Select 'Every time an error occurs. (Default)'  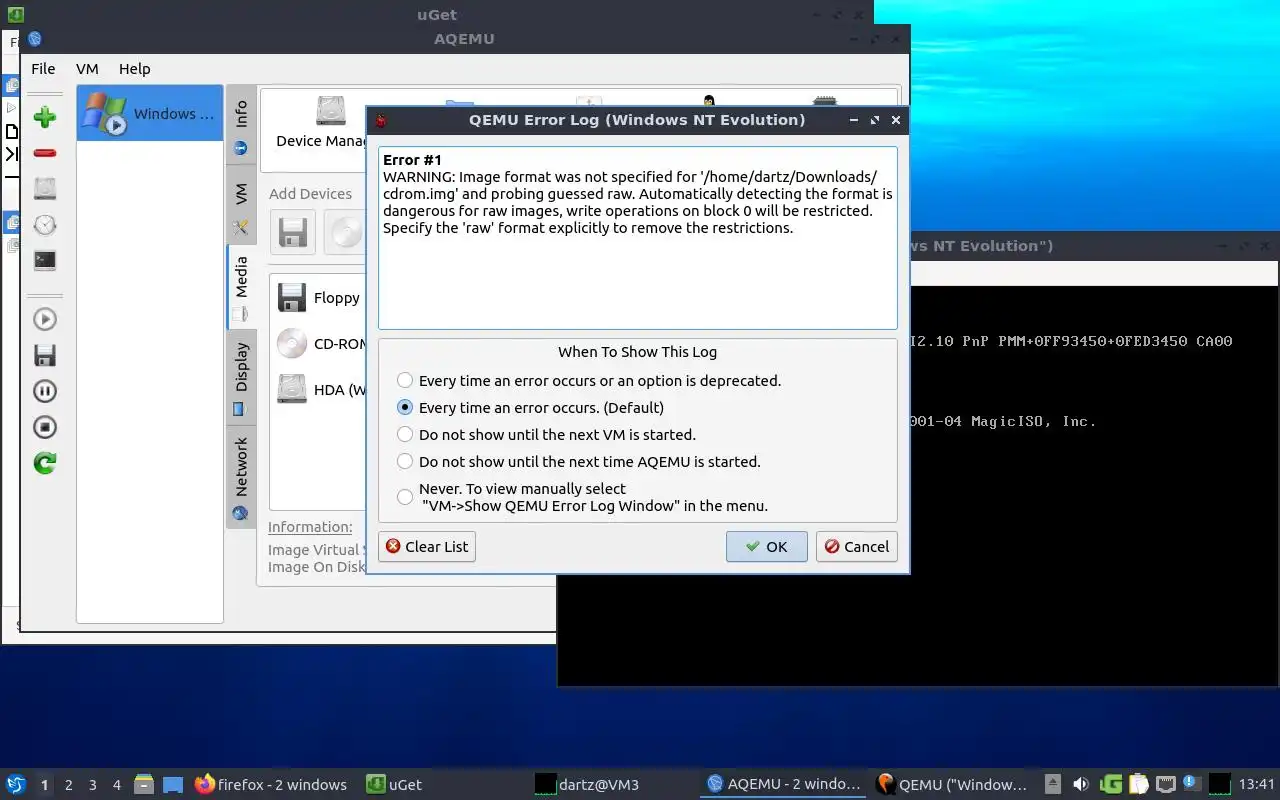point(530,408)
